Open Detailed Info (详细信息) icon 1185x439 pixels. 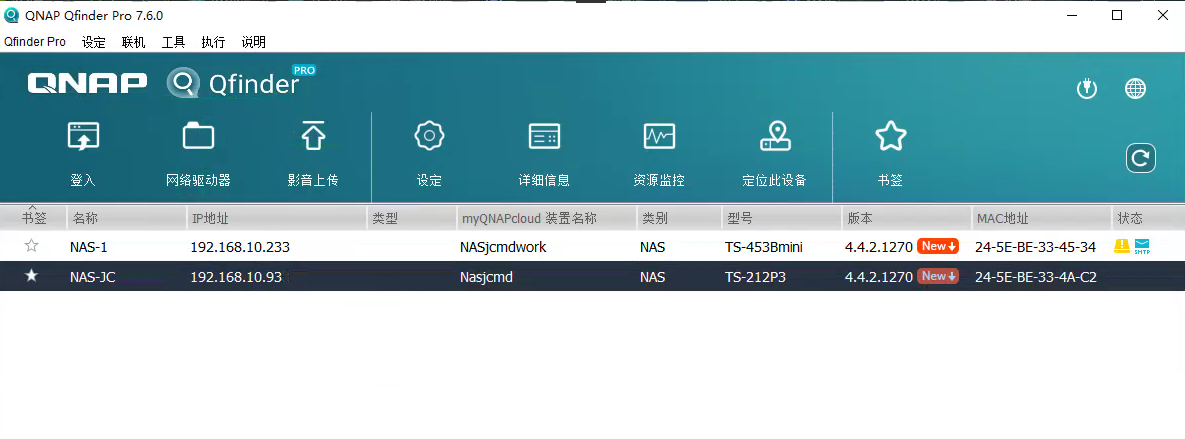[544, 137]
